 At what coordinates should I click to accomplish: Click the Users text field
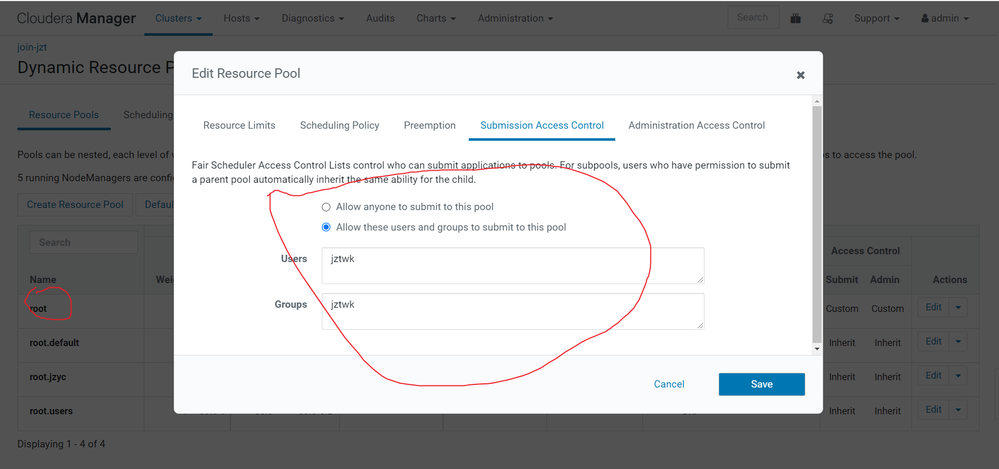[x=513, y=266]
